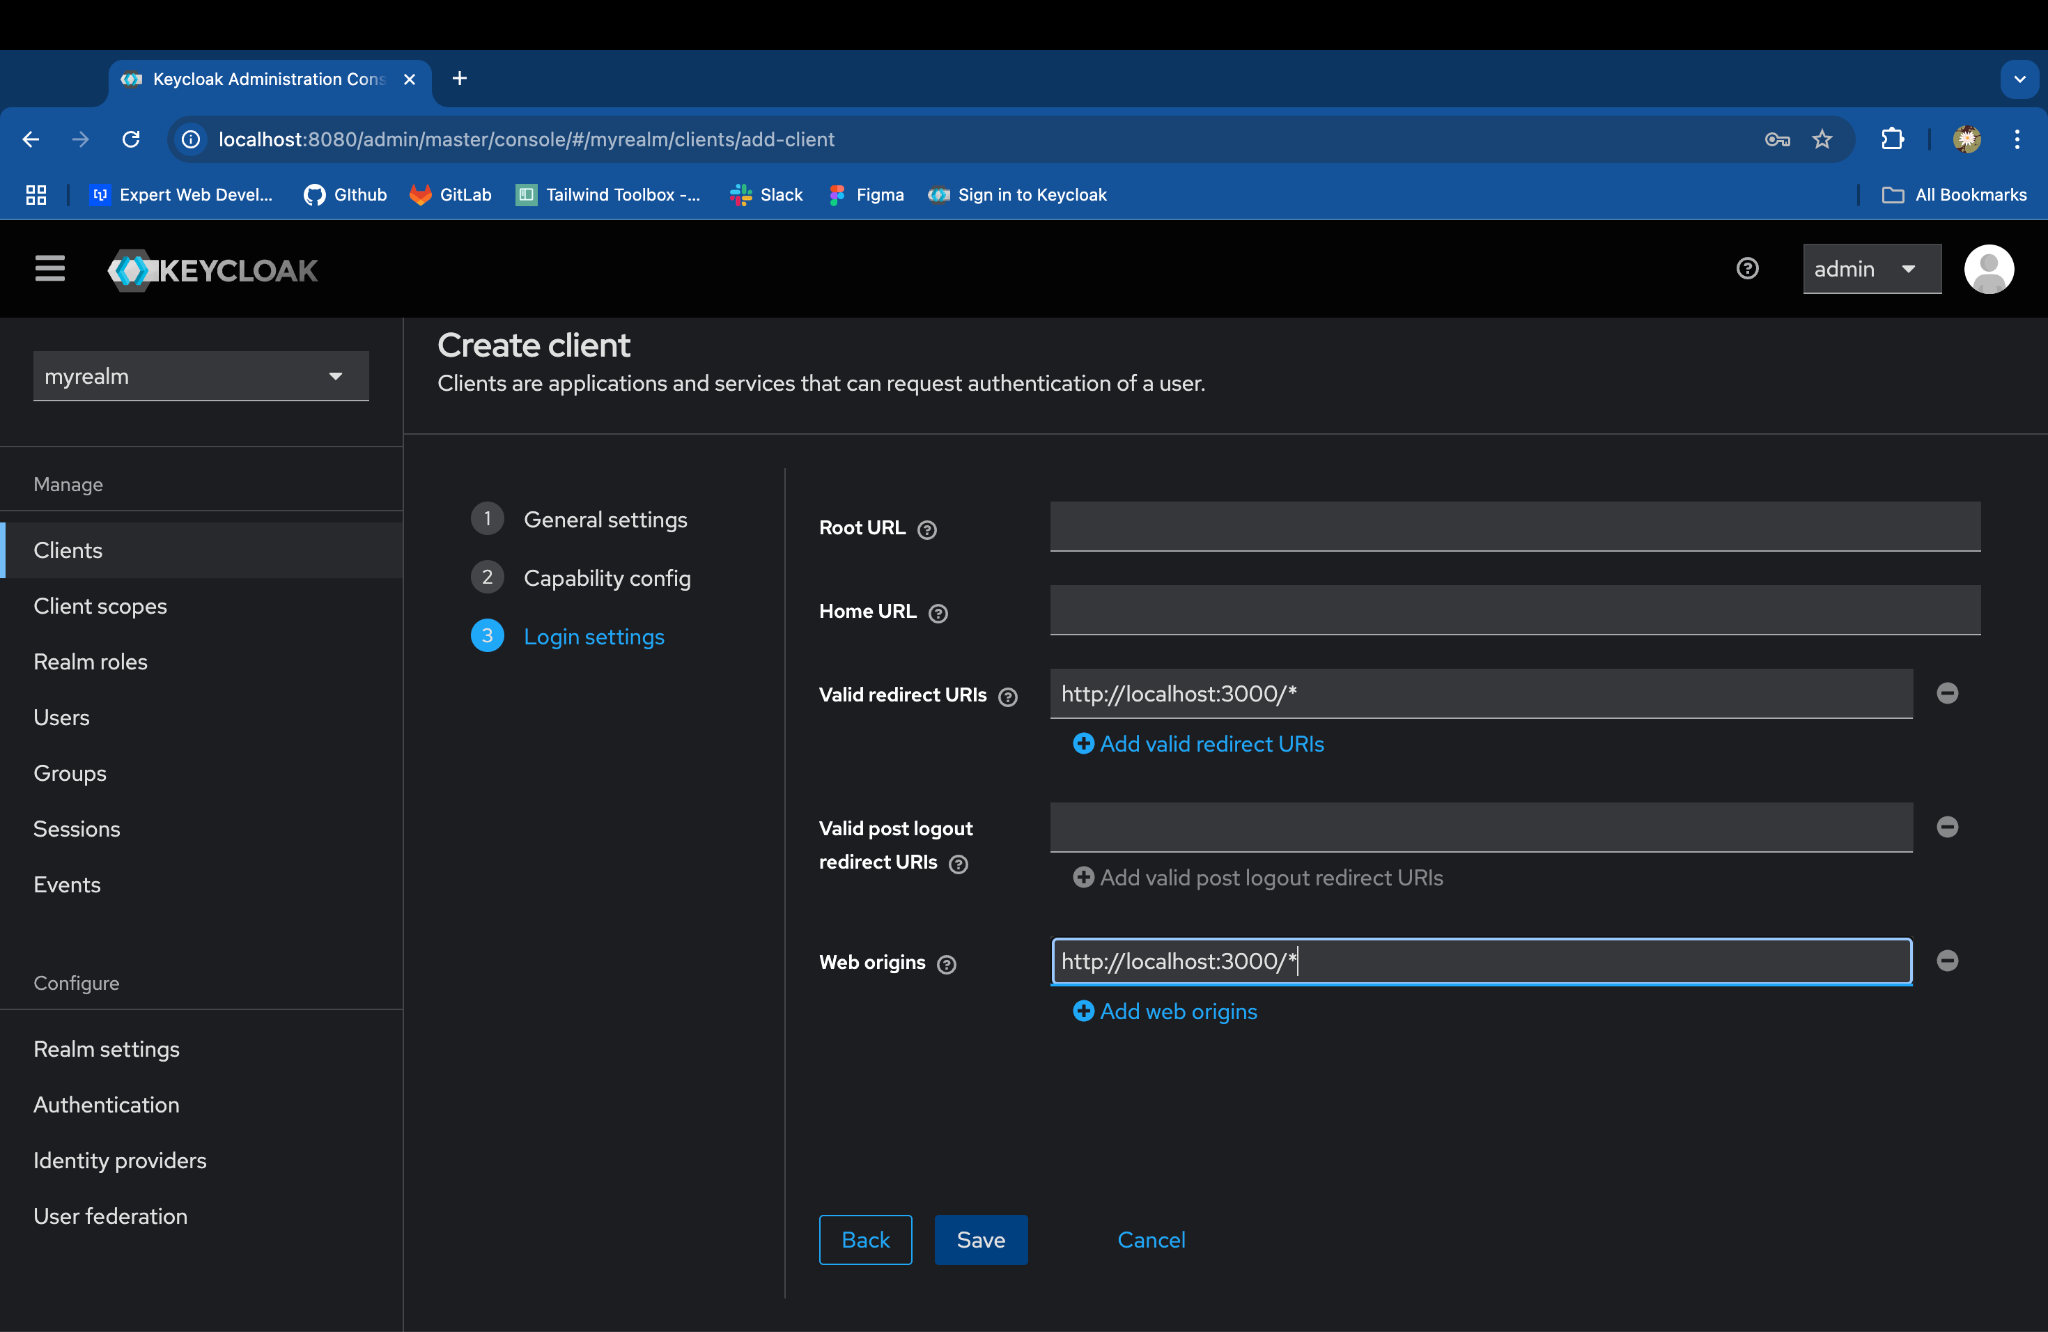Remove the Valid redirect URIs entry
The width and height of the screenshot is (2048, 1332).
[x=1947, y=693]
